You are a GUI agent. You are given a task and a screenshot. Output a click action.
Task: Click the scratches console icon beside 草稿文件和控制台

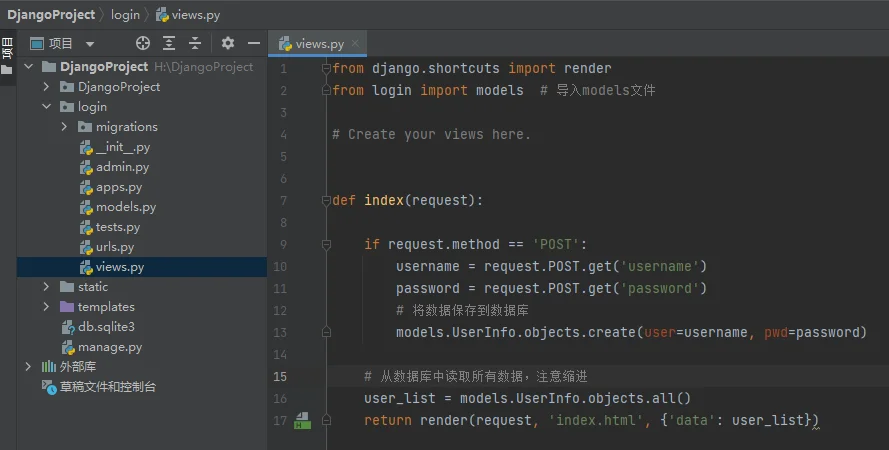pos(49,387)
